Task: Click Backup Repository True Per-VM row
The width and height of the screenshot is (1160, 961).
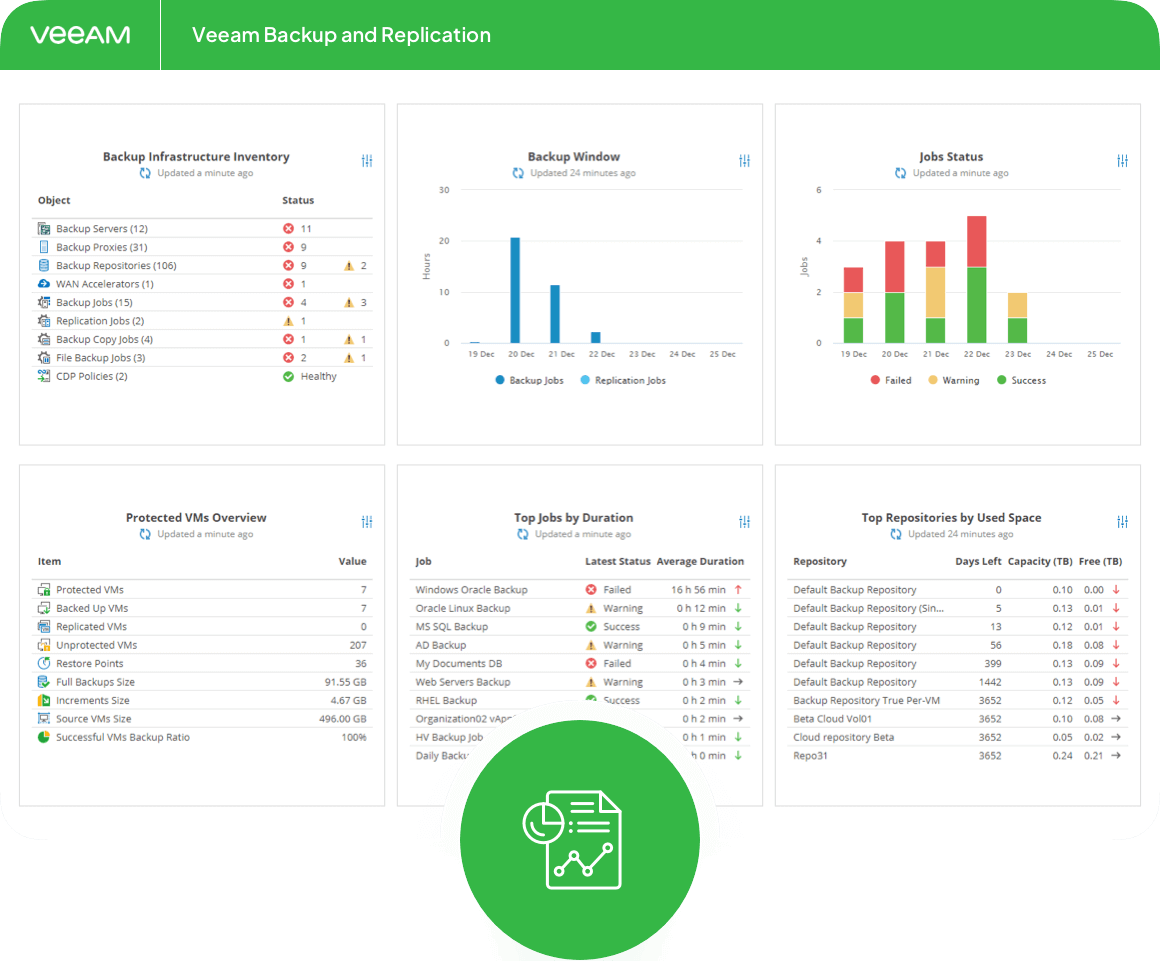Action: pyautogui.click(x=957, y=701)
